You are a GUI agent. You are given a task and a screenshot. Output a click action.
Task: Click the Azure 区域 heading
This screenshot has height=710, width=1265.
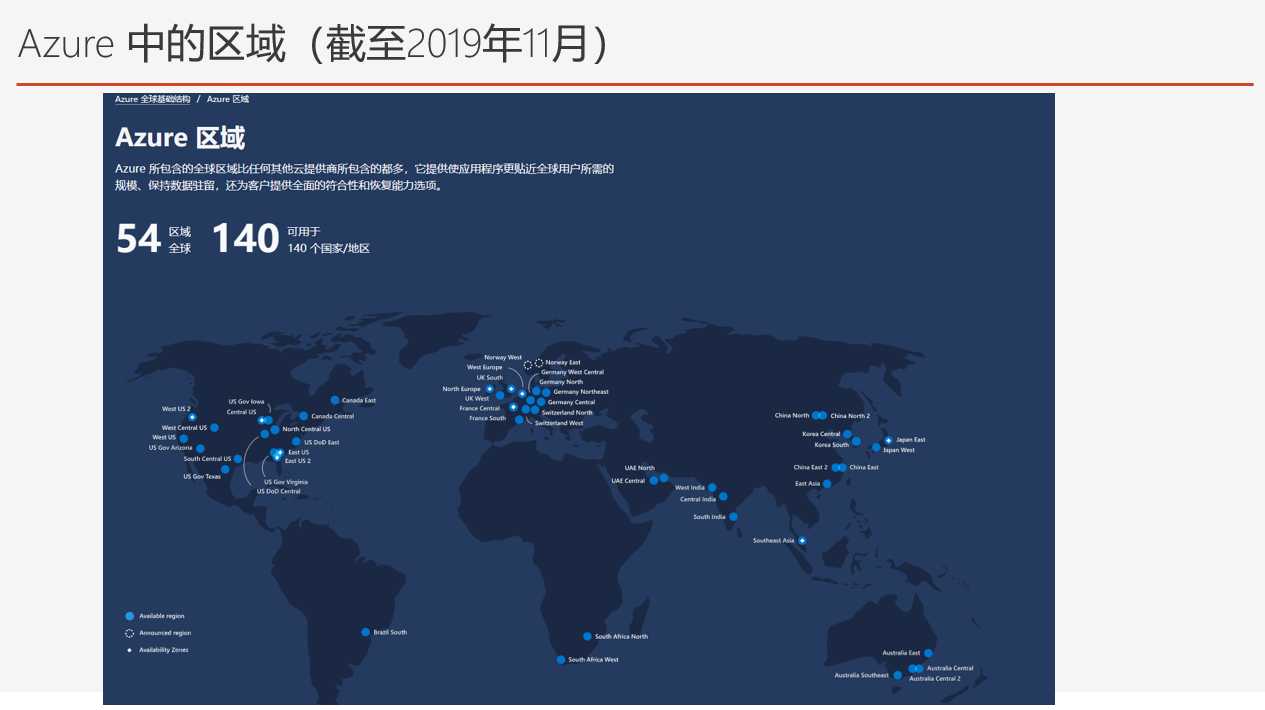pyautogui.click(x=180, y=138)
